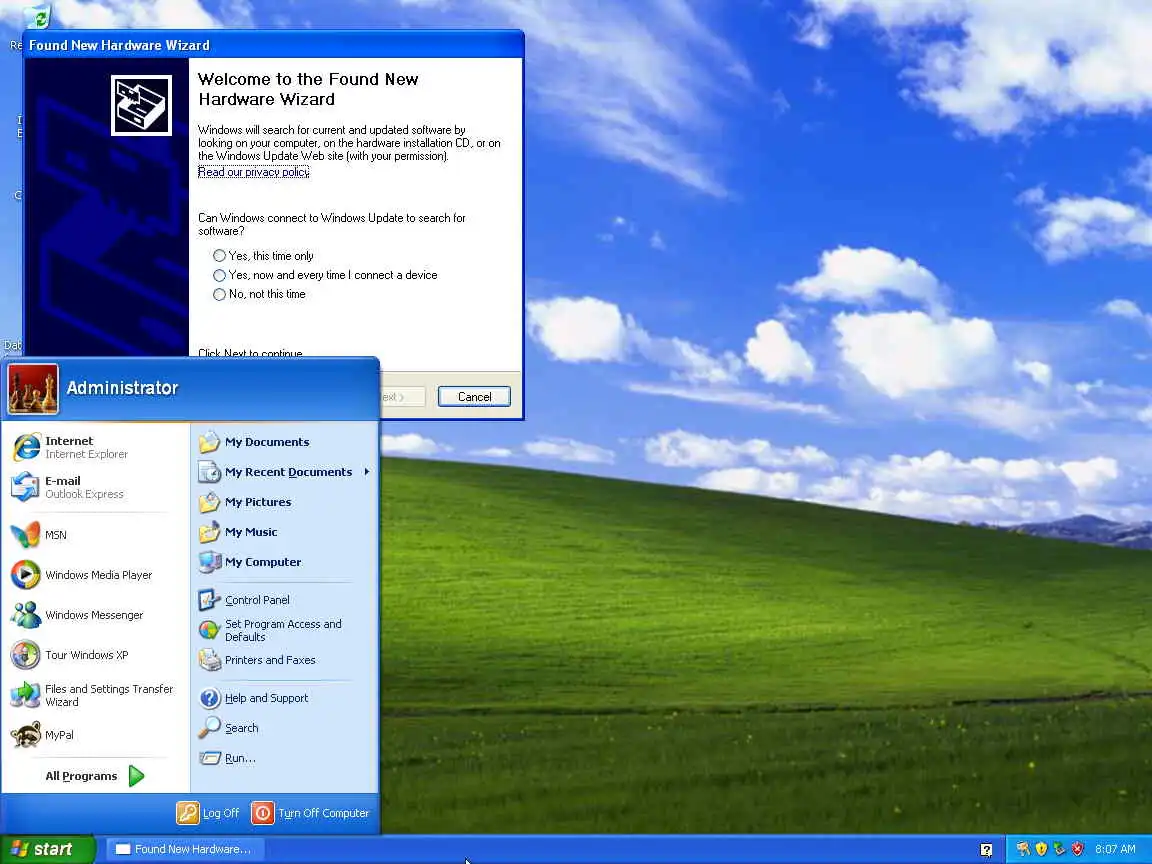Open 'Read our privacy policy' link
The image size is (1152, 864).
[253, 172]
